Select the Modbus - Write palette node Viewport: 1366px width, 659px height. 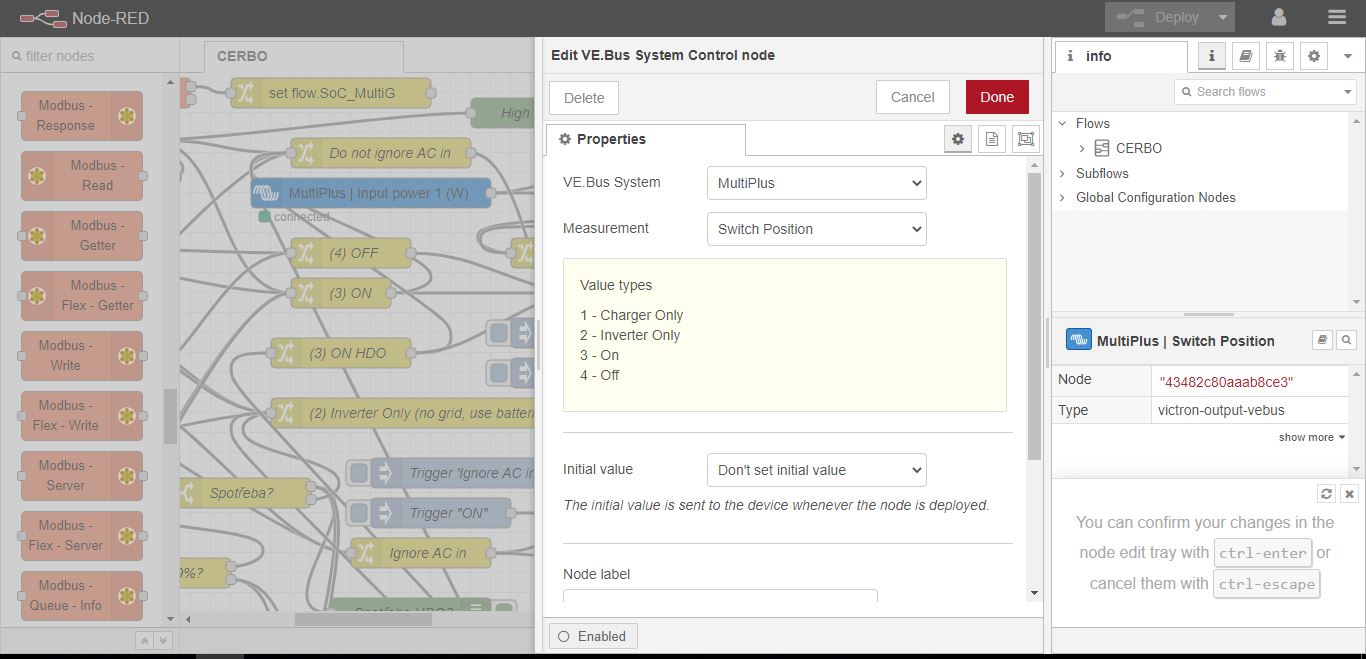(82, 356)
